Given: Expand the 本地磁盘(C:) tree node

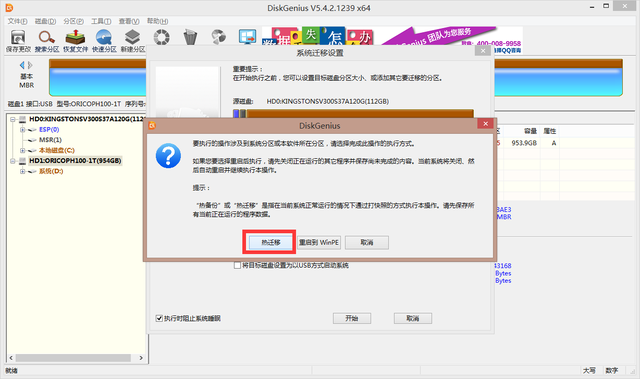Looking at the screenshot, I should 22,151.
